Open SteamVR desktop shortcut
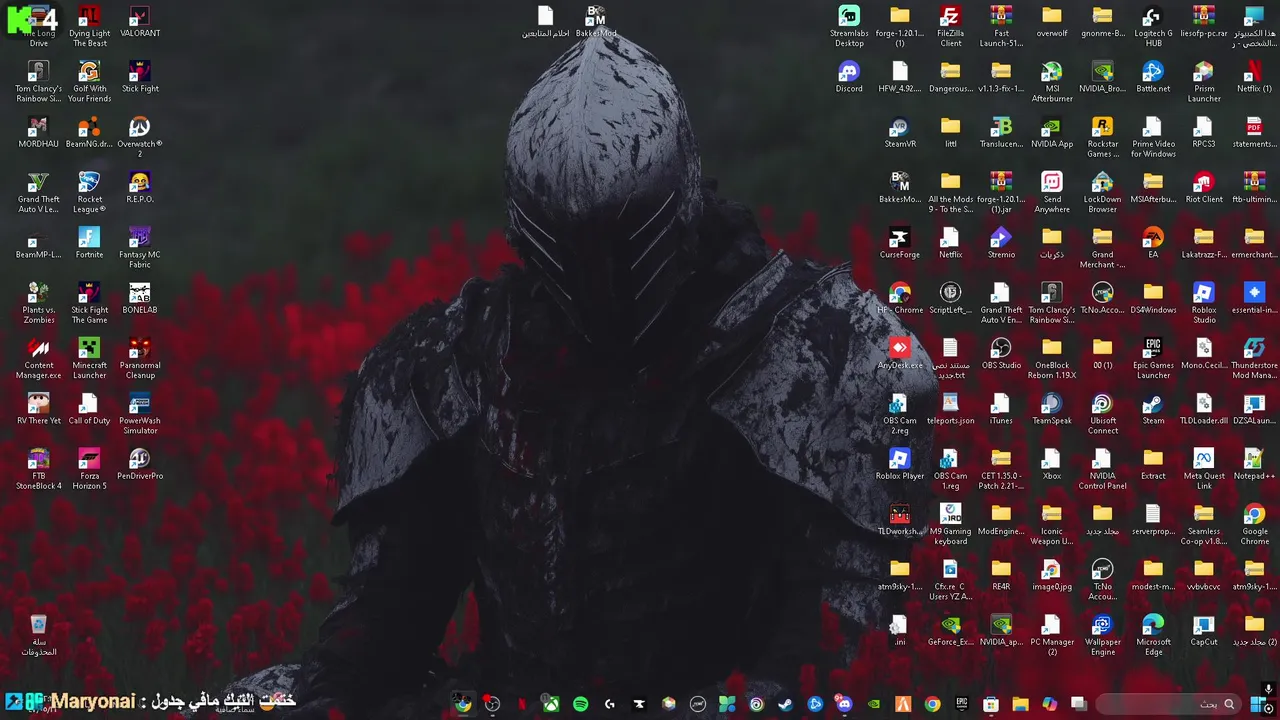 coord(899,132)
